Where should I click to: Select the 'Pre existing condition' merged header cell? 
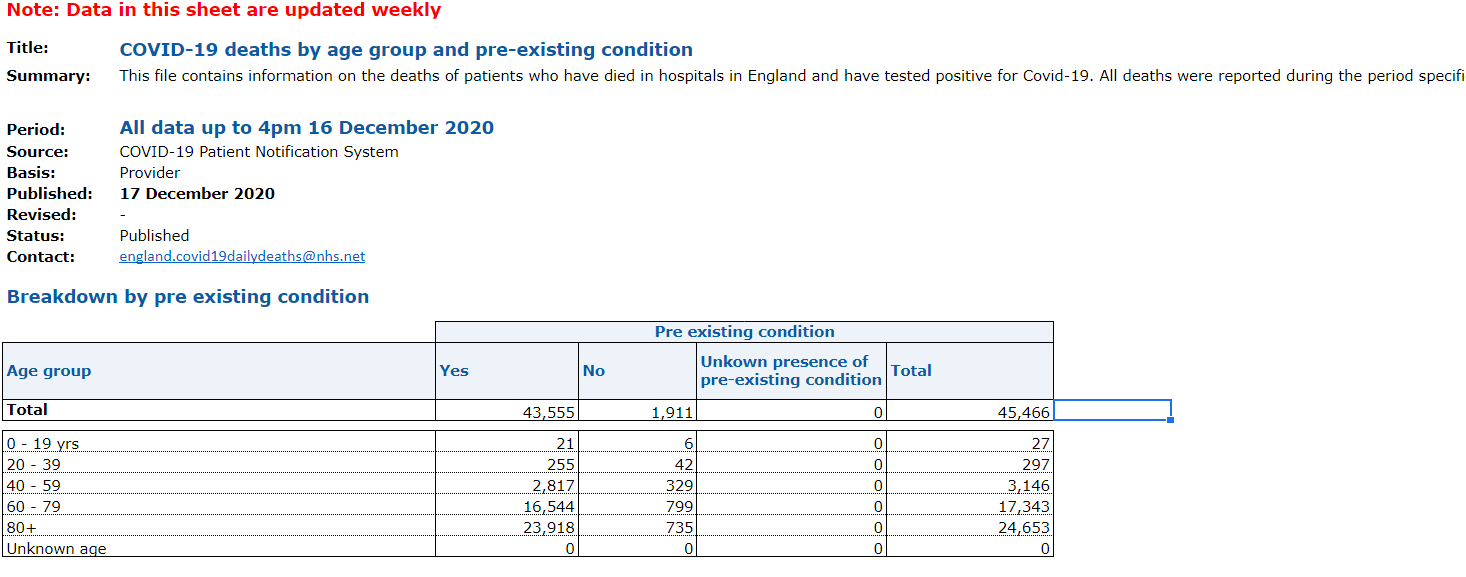[x=744, y=332]
